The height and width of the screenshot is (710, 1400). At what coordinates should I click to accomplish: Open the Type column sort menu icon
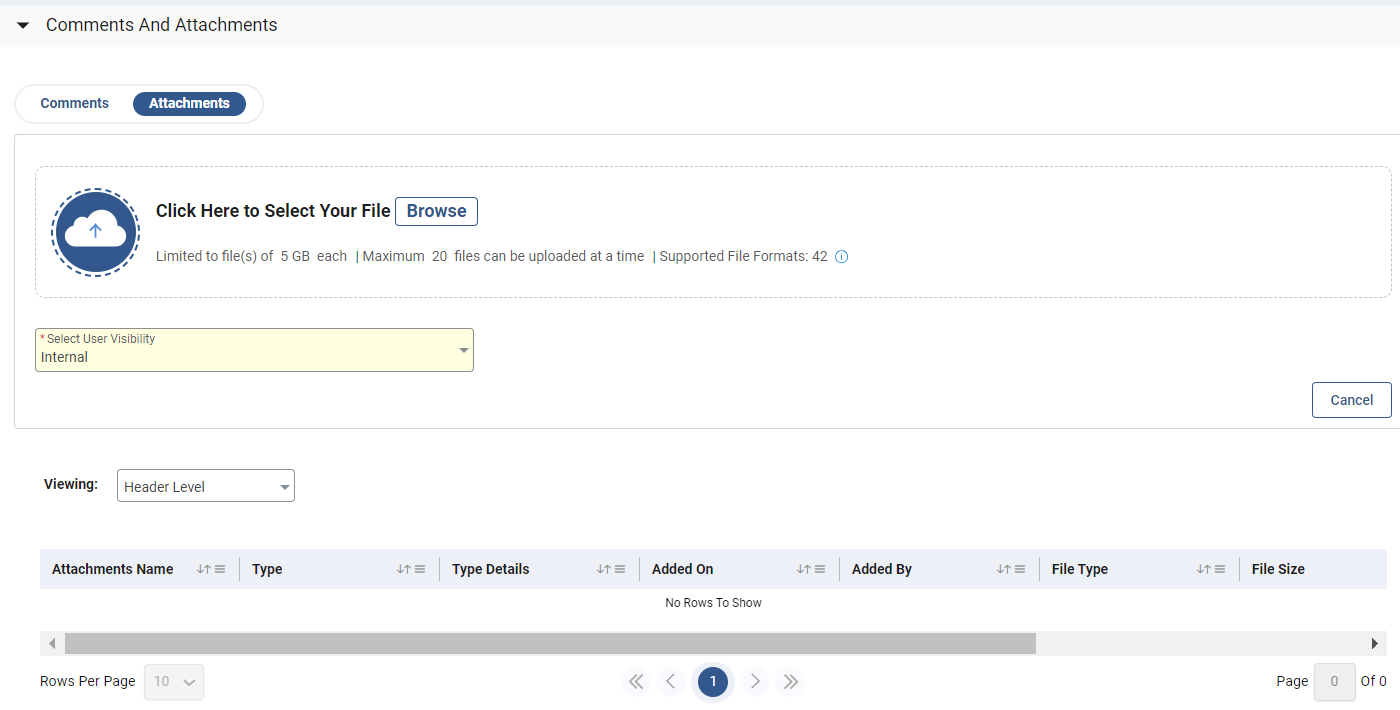coord(411,569)
